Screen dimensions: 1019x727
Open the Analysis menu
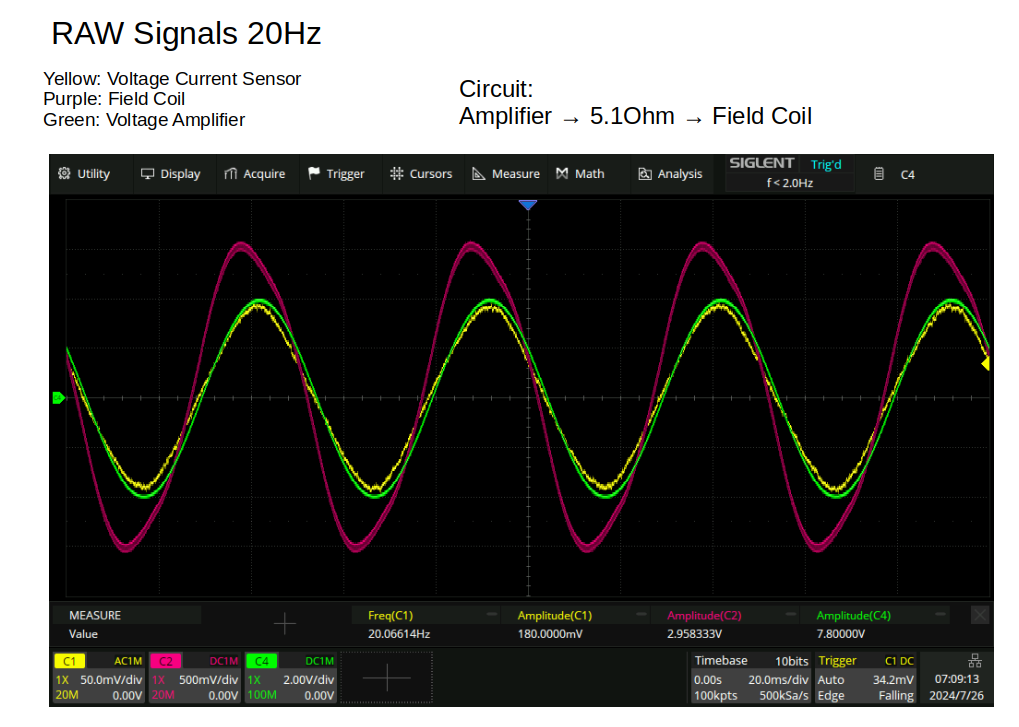click(x=671, y=174)
